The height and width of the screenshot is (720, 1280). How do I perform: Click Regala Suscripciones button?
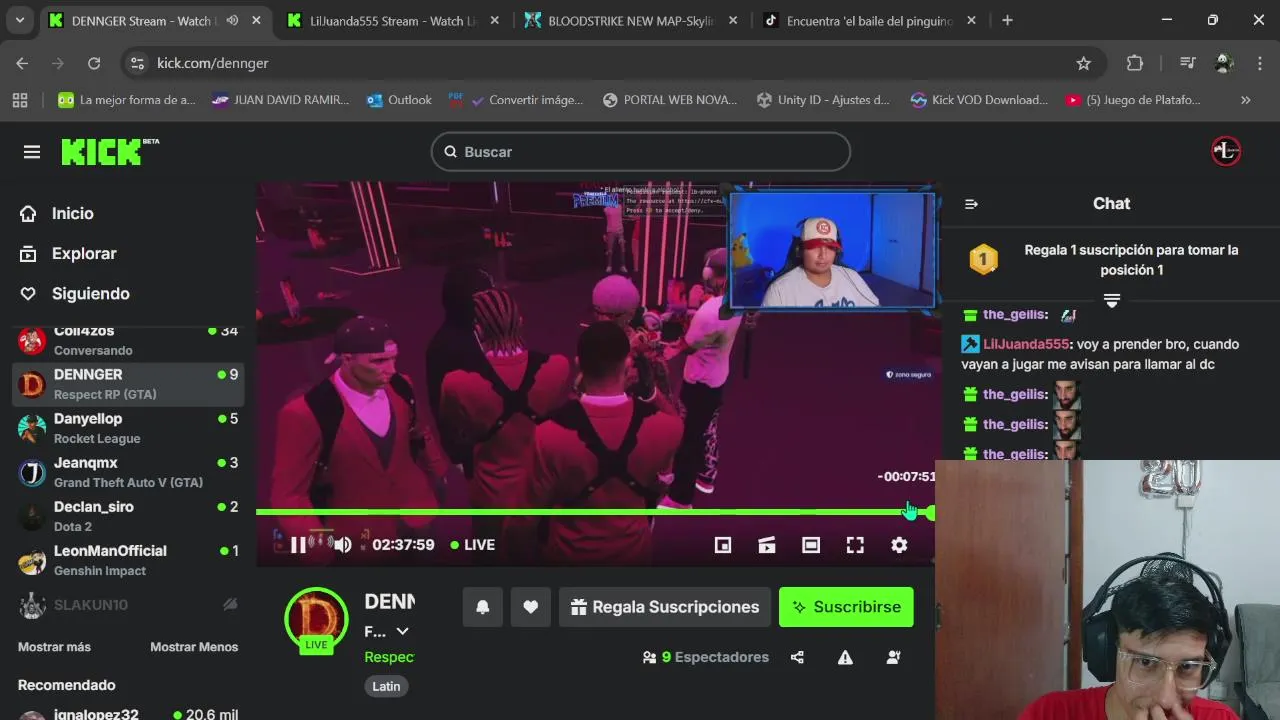(x=665, y=607)
